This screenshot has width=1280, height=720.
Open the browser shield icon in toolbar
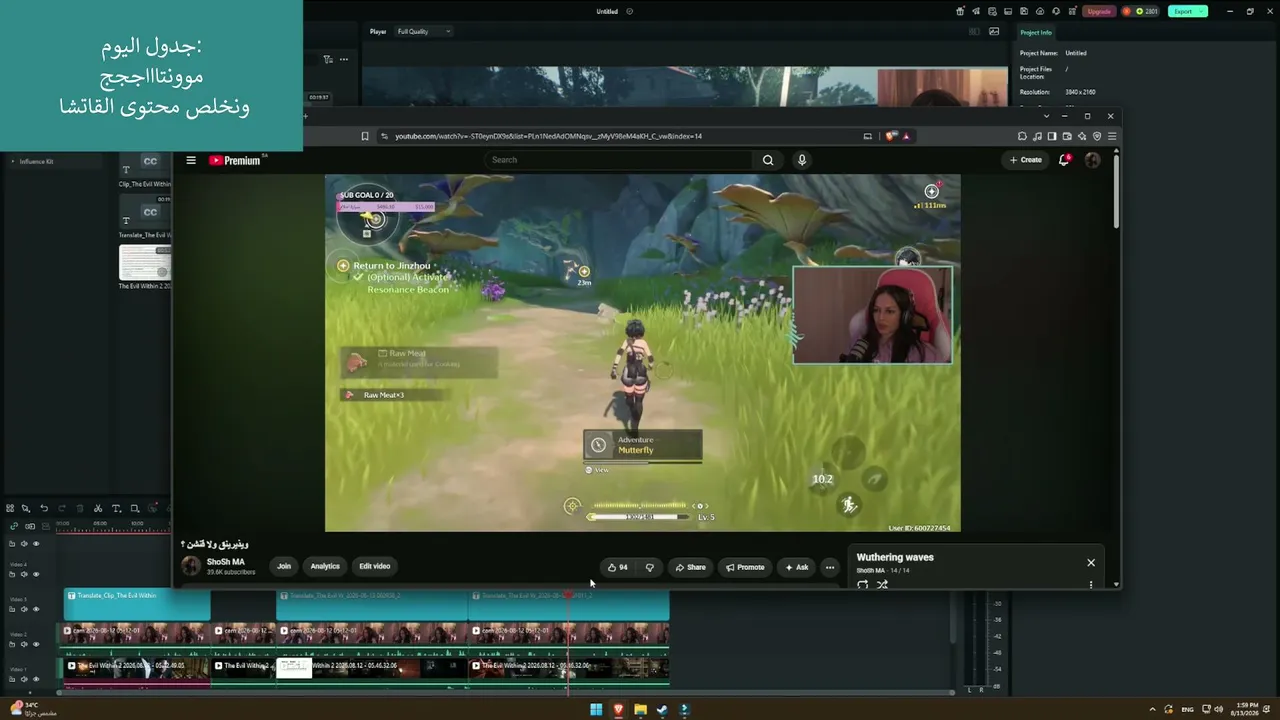click(1097, 136)
